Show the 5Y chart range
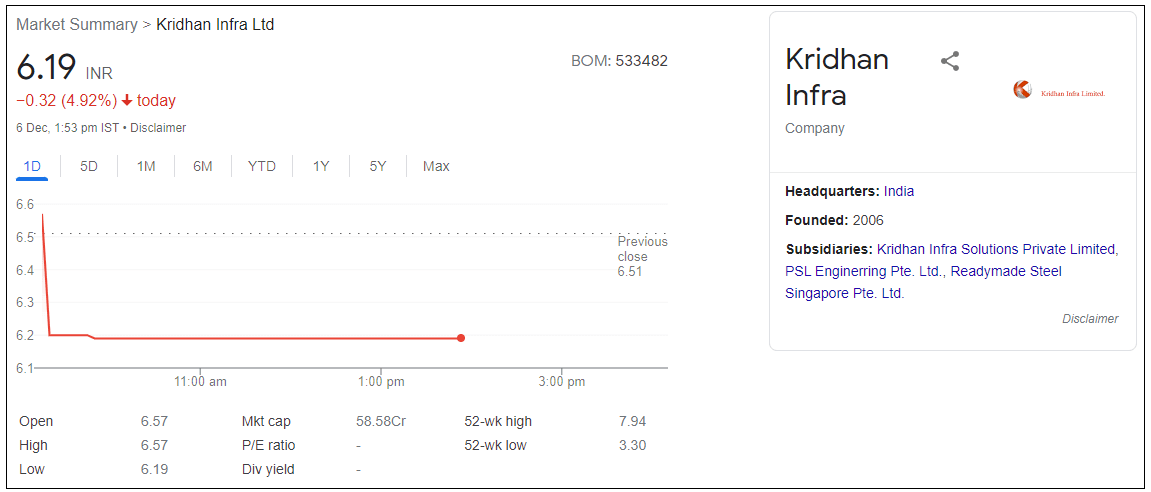The width and height of the screenshot is (1151, 492). tap(377, 166)
